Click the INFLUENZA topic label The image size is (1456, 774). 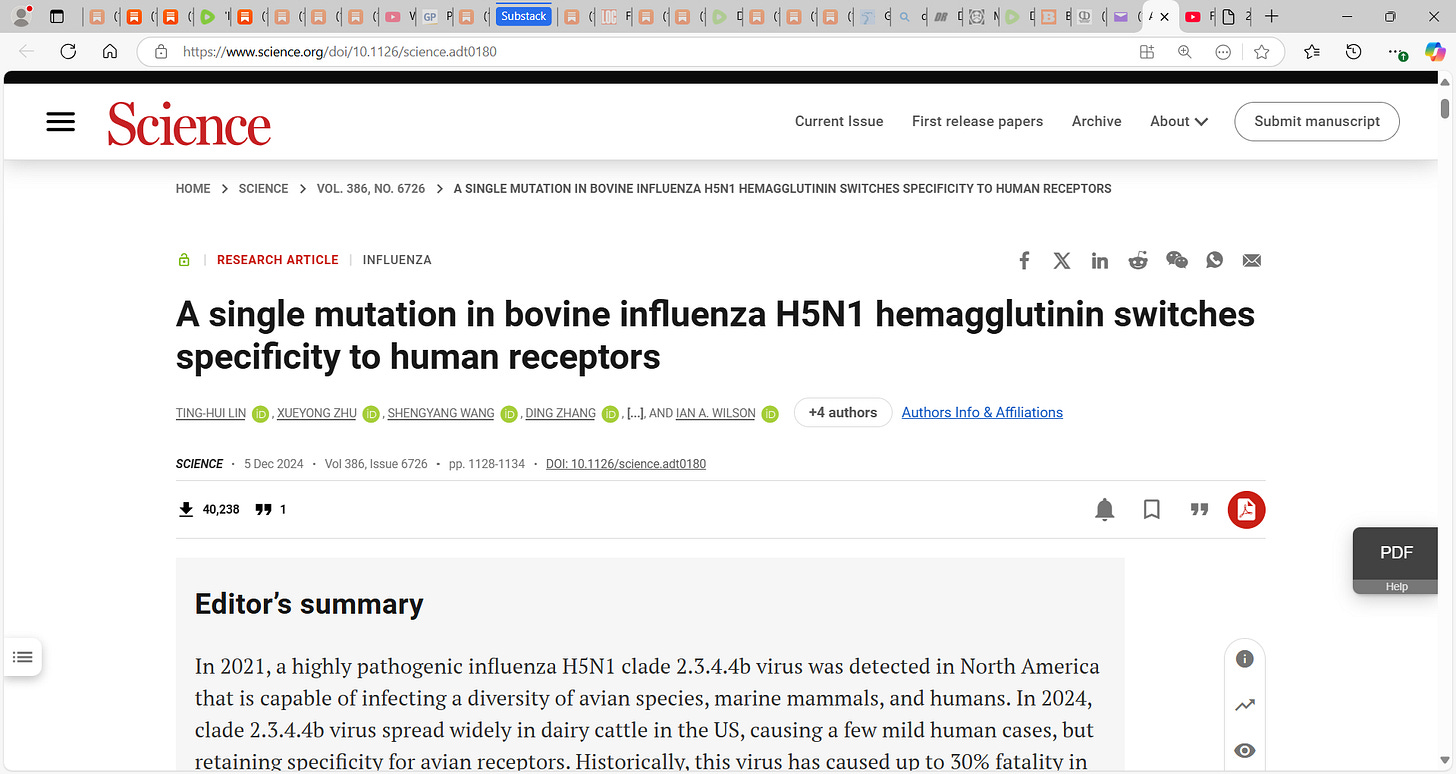(397, 260)
